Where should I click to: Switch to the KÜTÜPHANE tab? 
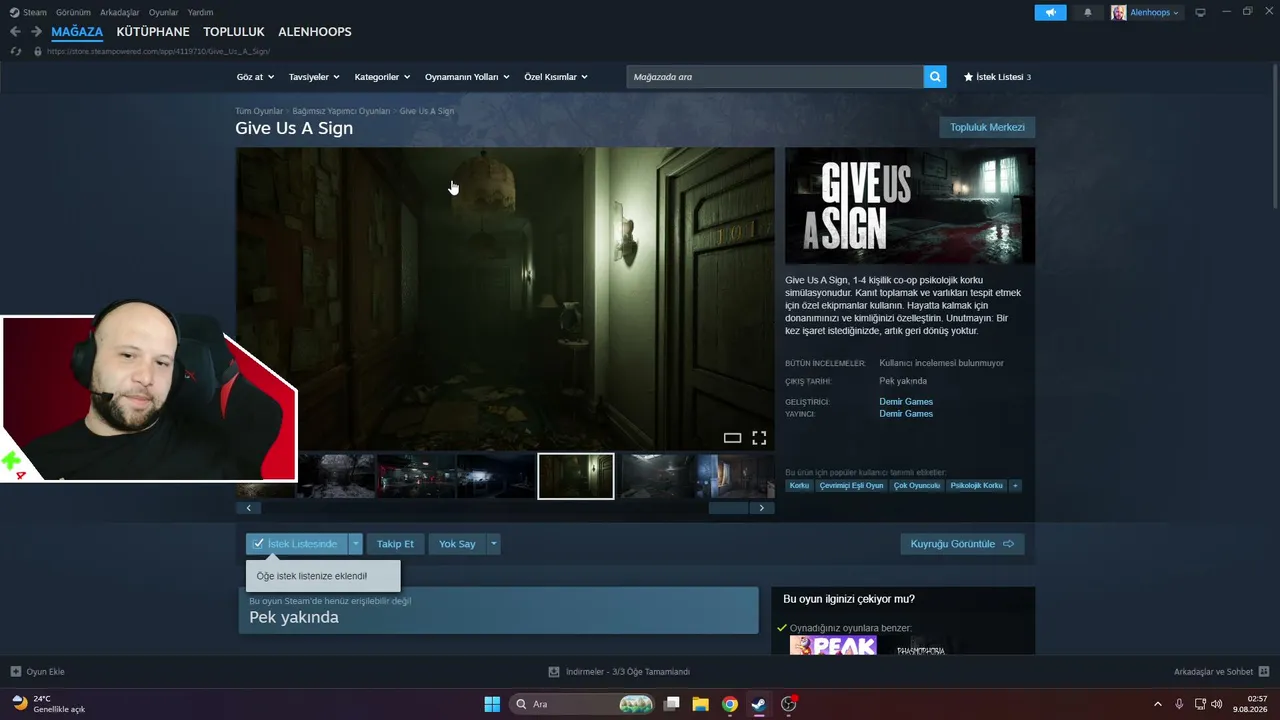click(153, 32)
